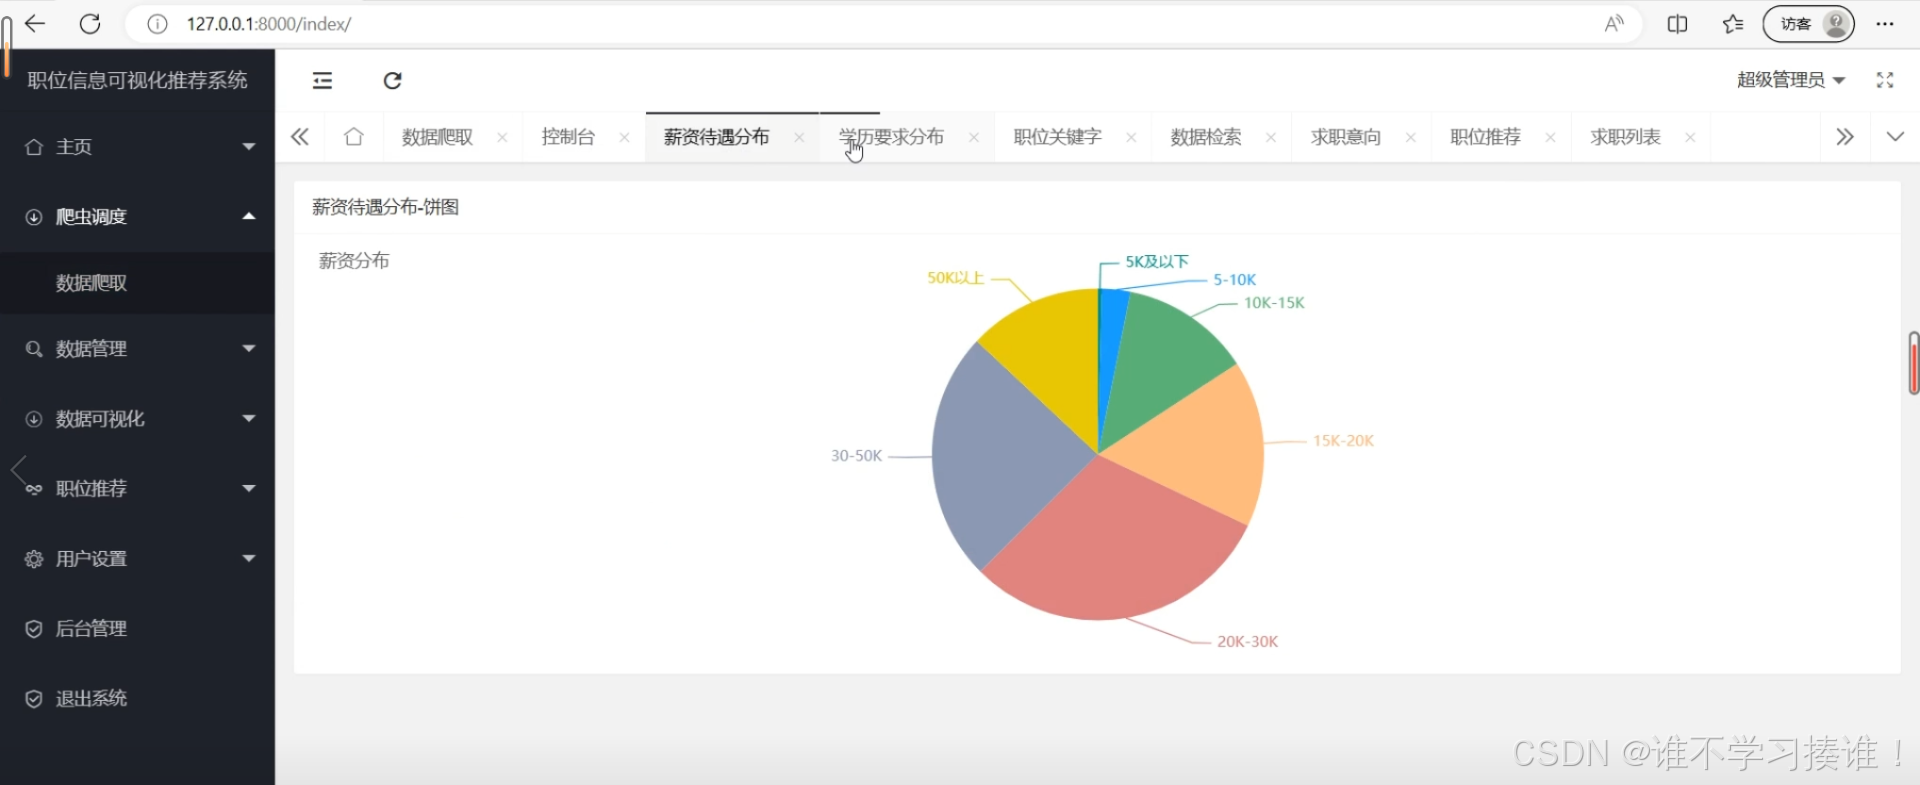
Task: Close the 职位推荐 tab
Action: pos(1550,138)
